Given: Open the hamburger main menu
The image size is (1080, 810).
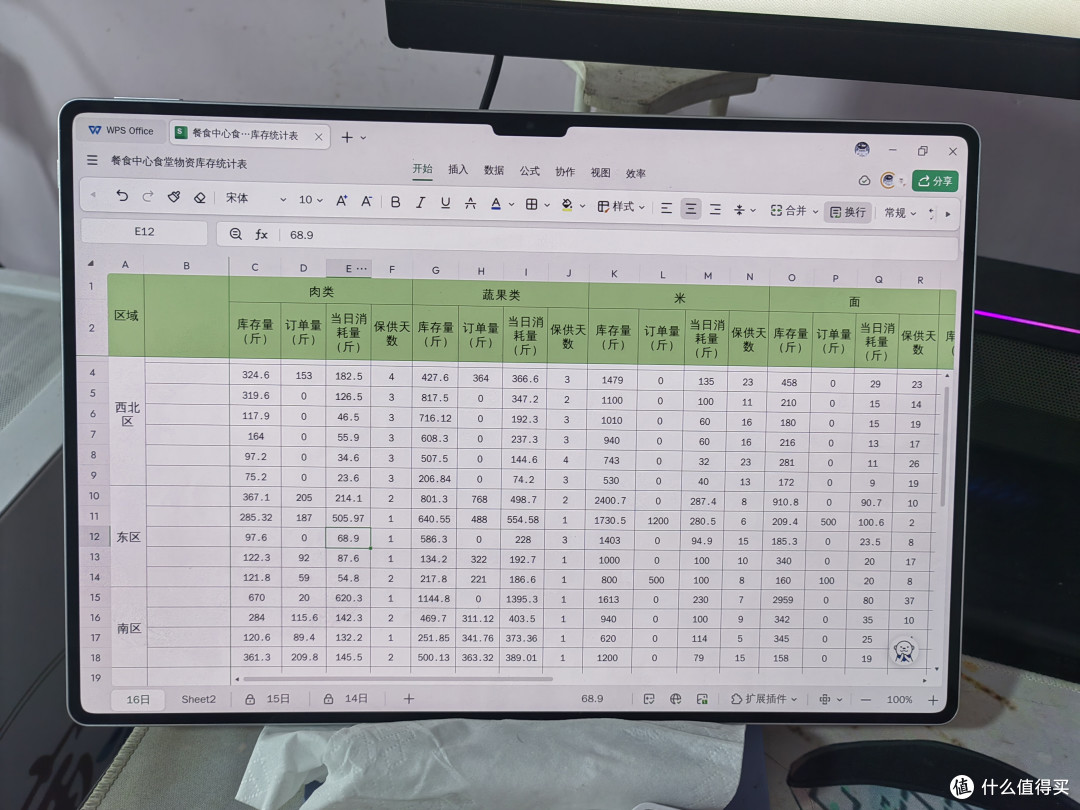Looking at the screenshot, I should [92, 160].
